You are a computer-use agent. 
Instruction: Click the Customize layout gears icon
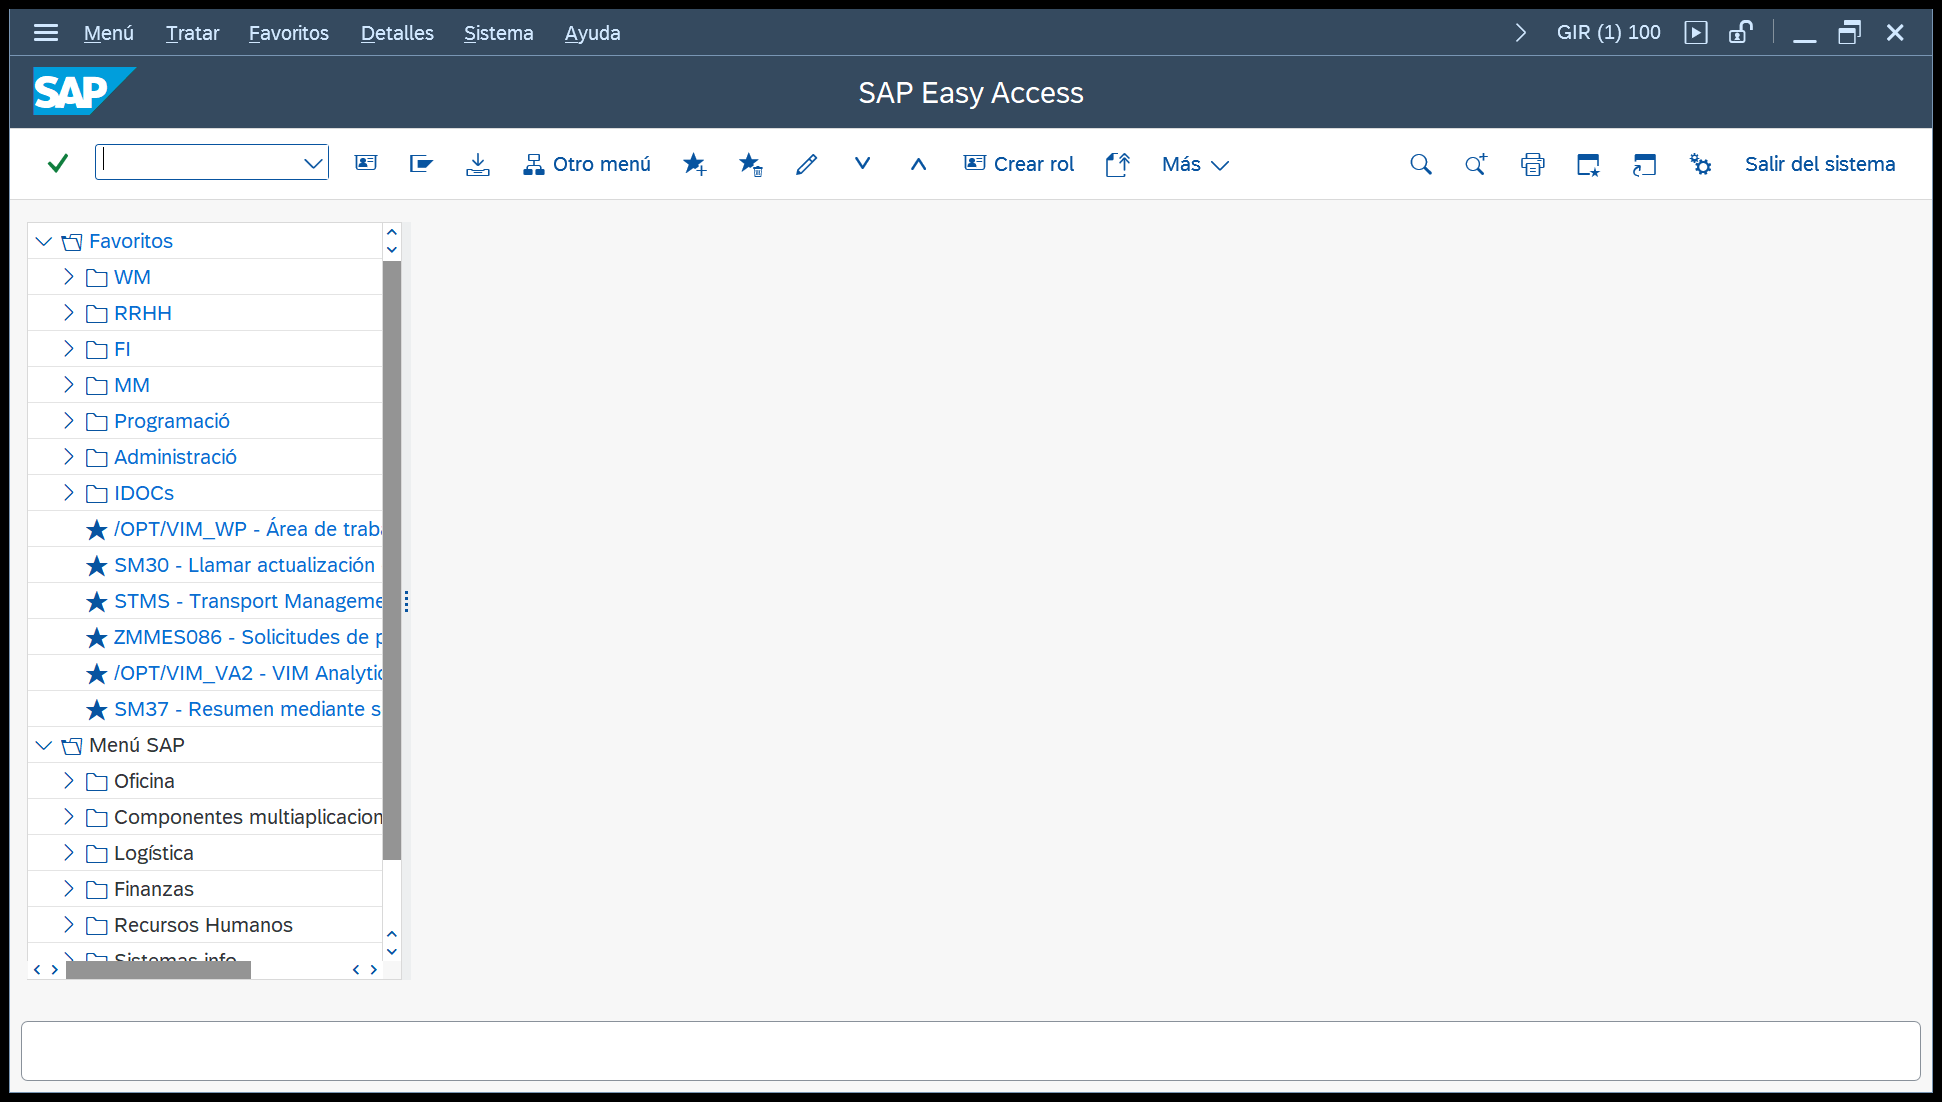pyautogui.click(x=1700, y=163)
